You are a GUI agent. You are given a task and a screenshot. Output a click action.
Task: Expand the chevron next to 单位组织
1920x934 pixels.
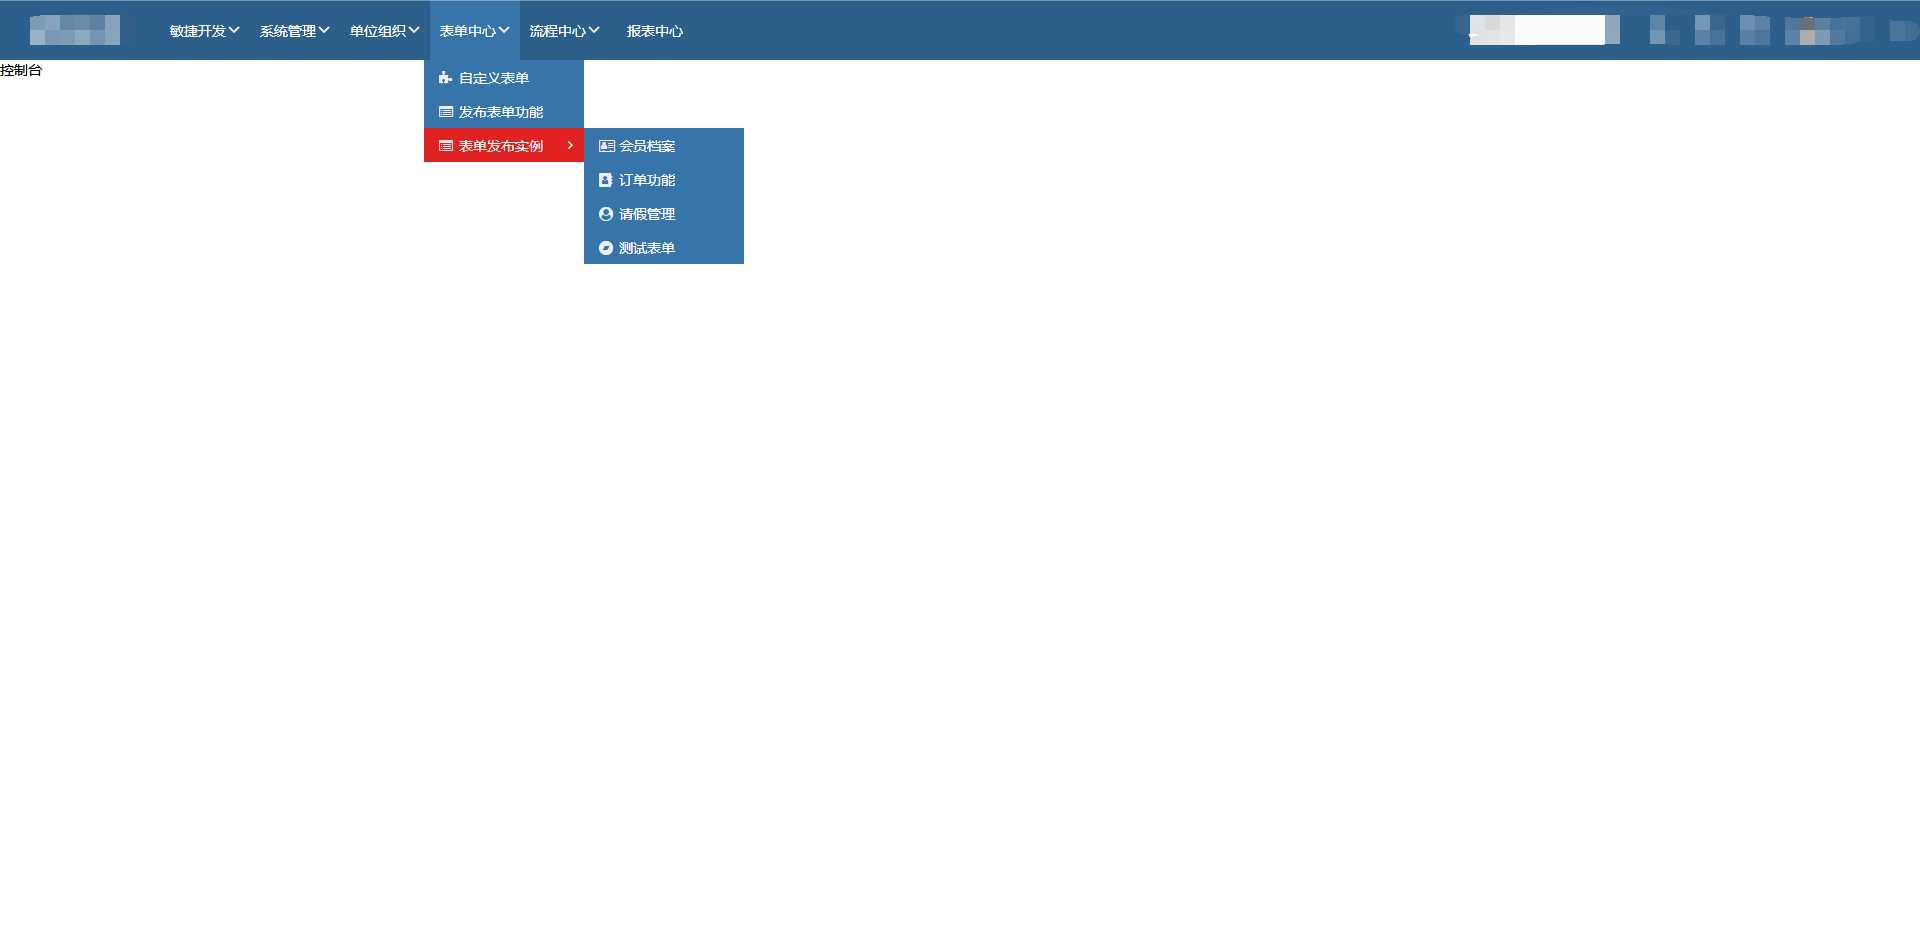coord(414,30)
